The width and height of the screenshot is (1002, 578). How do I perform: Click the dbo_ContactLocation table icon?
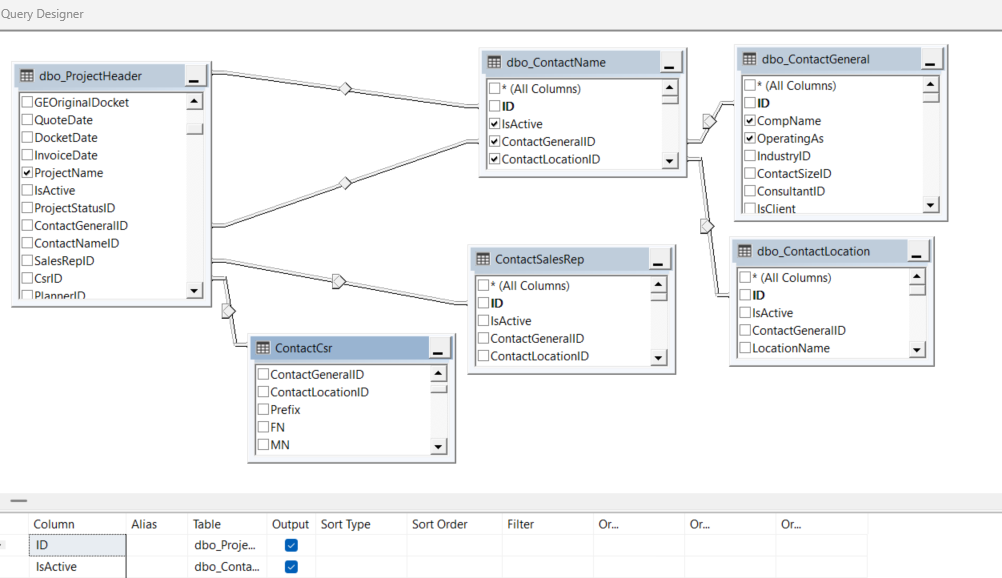click(745, 251)
